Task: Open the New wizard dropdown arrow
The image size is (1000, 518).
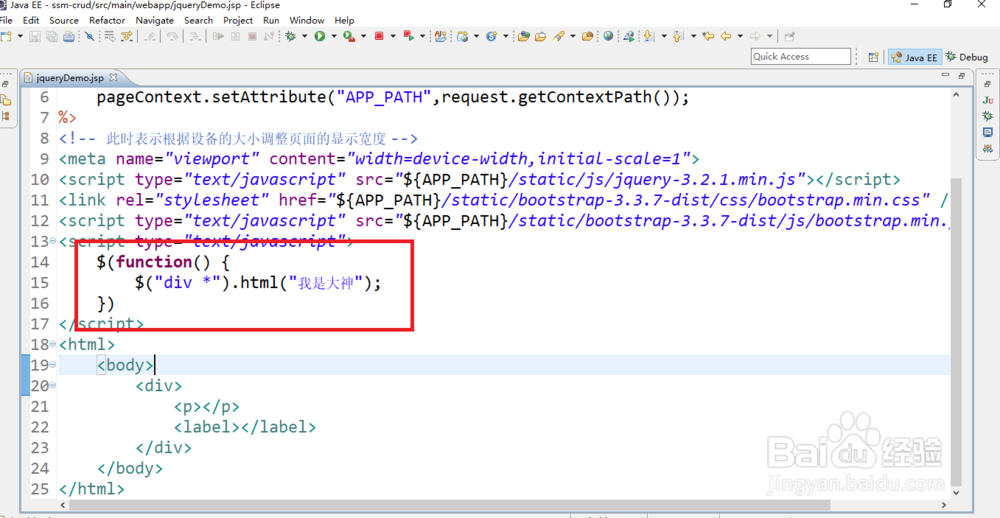Action: 20,36
